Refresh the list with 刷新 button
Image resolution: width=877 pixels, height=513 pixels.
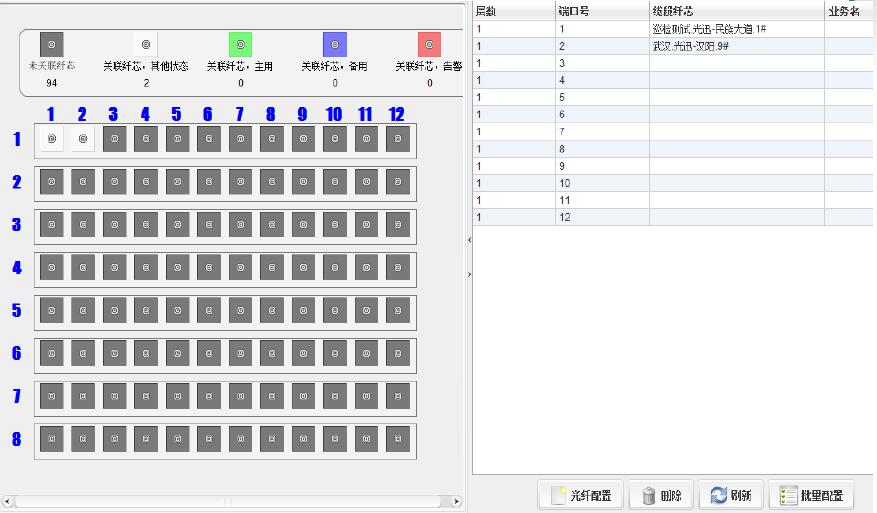tap(731, 495)
